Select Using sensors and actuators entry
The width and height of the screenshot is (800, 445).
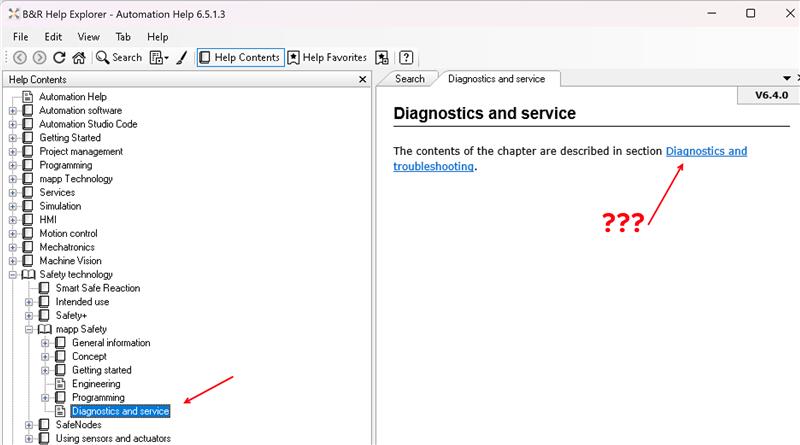point(113,438)
